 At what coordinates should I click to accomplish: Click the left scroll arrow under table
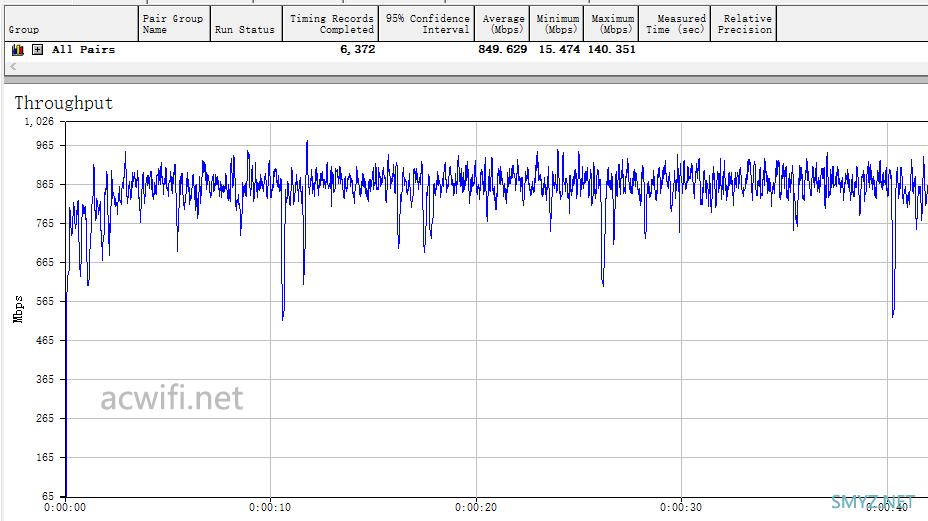pyautogui.click(x=13, y=67)
